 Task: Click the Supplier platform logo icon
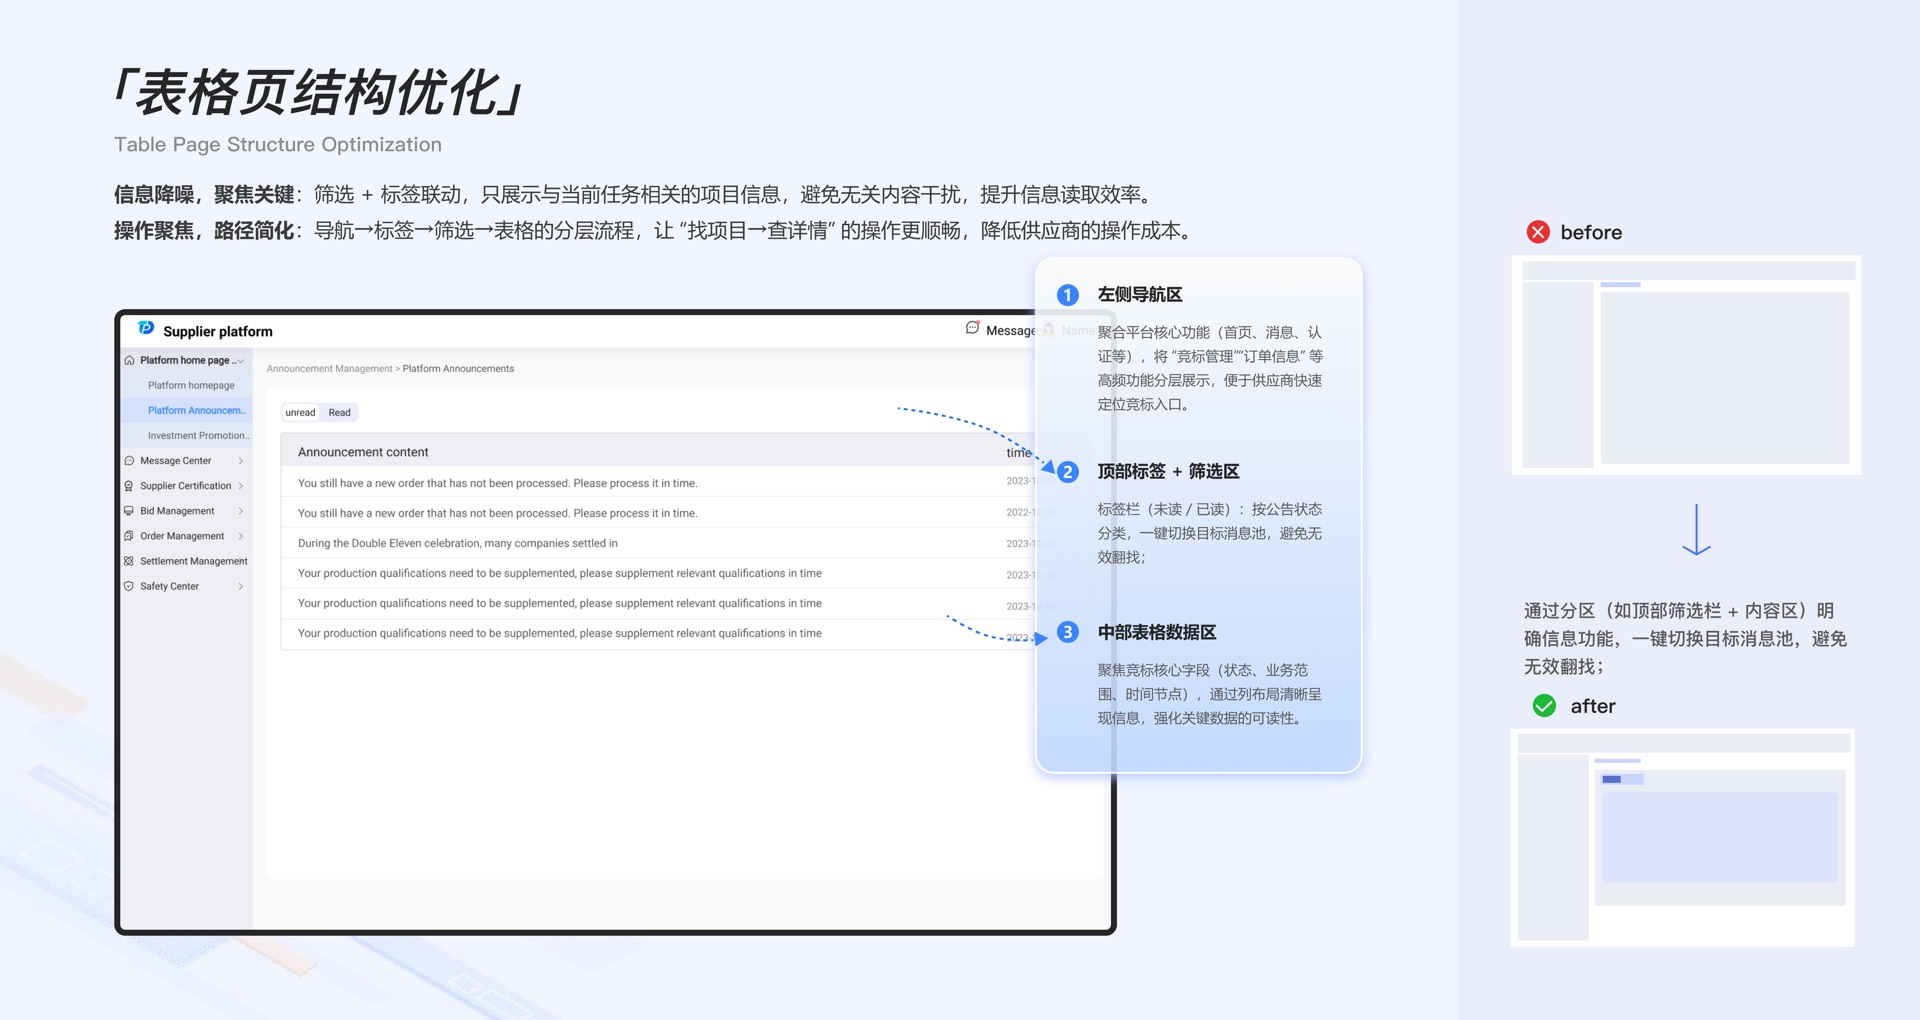point(146,328)
